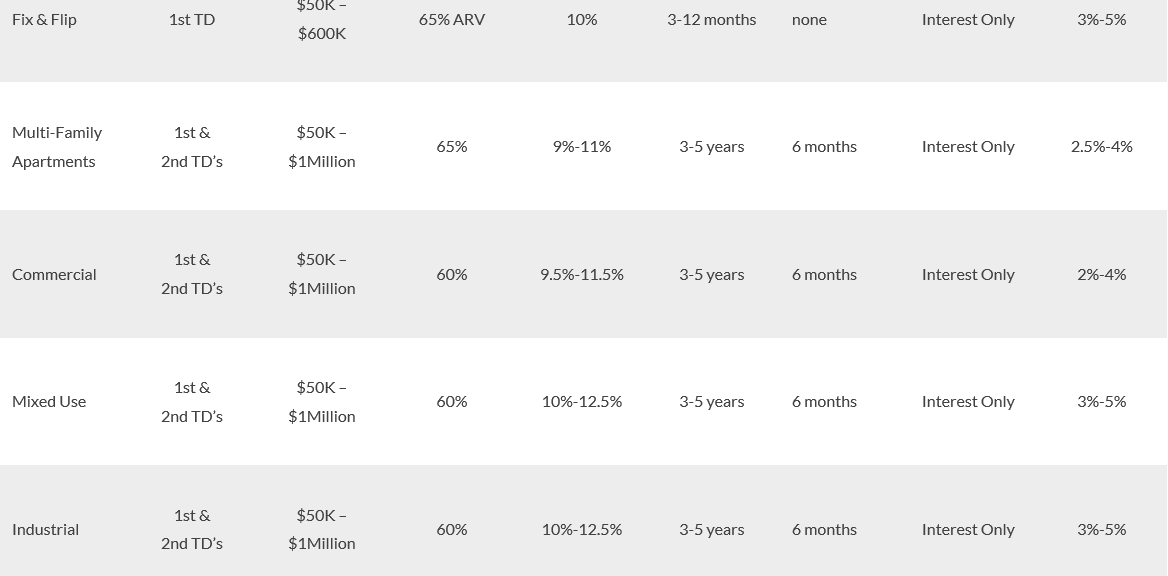Click the Fix & Flip row label
The height and width of the screenshot is (576, 1168).
click(x=44, y=19)
